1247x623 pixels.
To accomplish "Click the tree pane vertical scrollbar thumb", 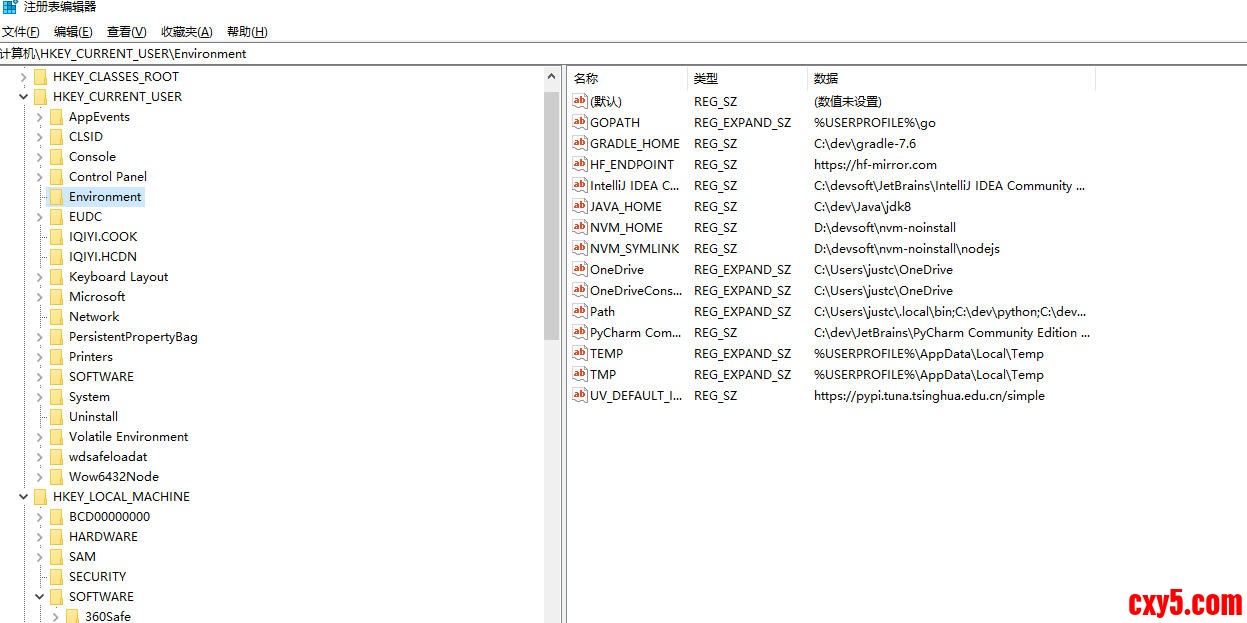I will pyautogui.click(x=552, y=215).
